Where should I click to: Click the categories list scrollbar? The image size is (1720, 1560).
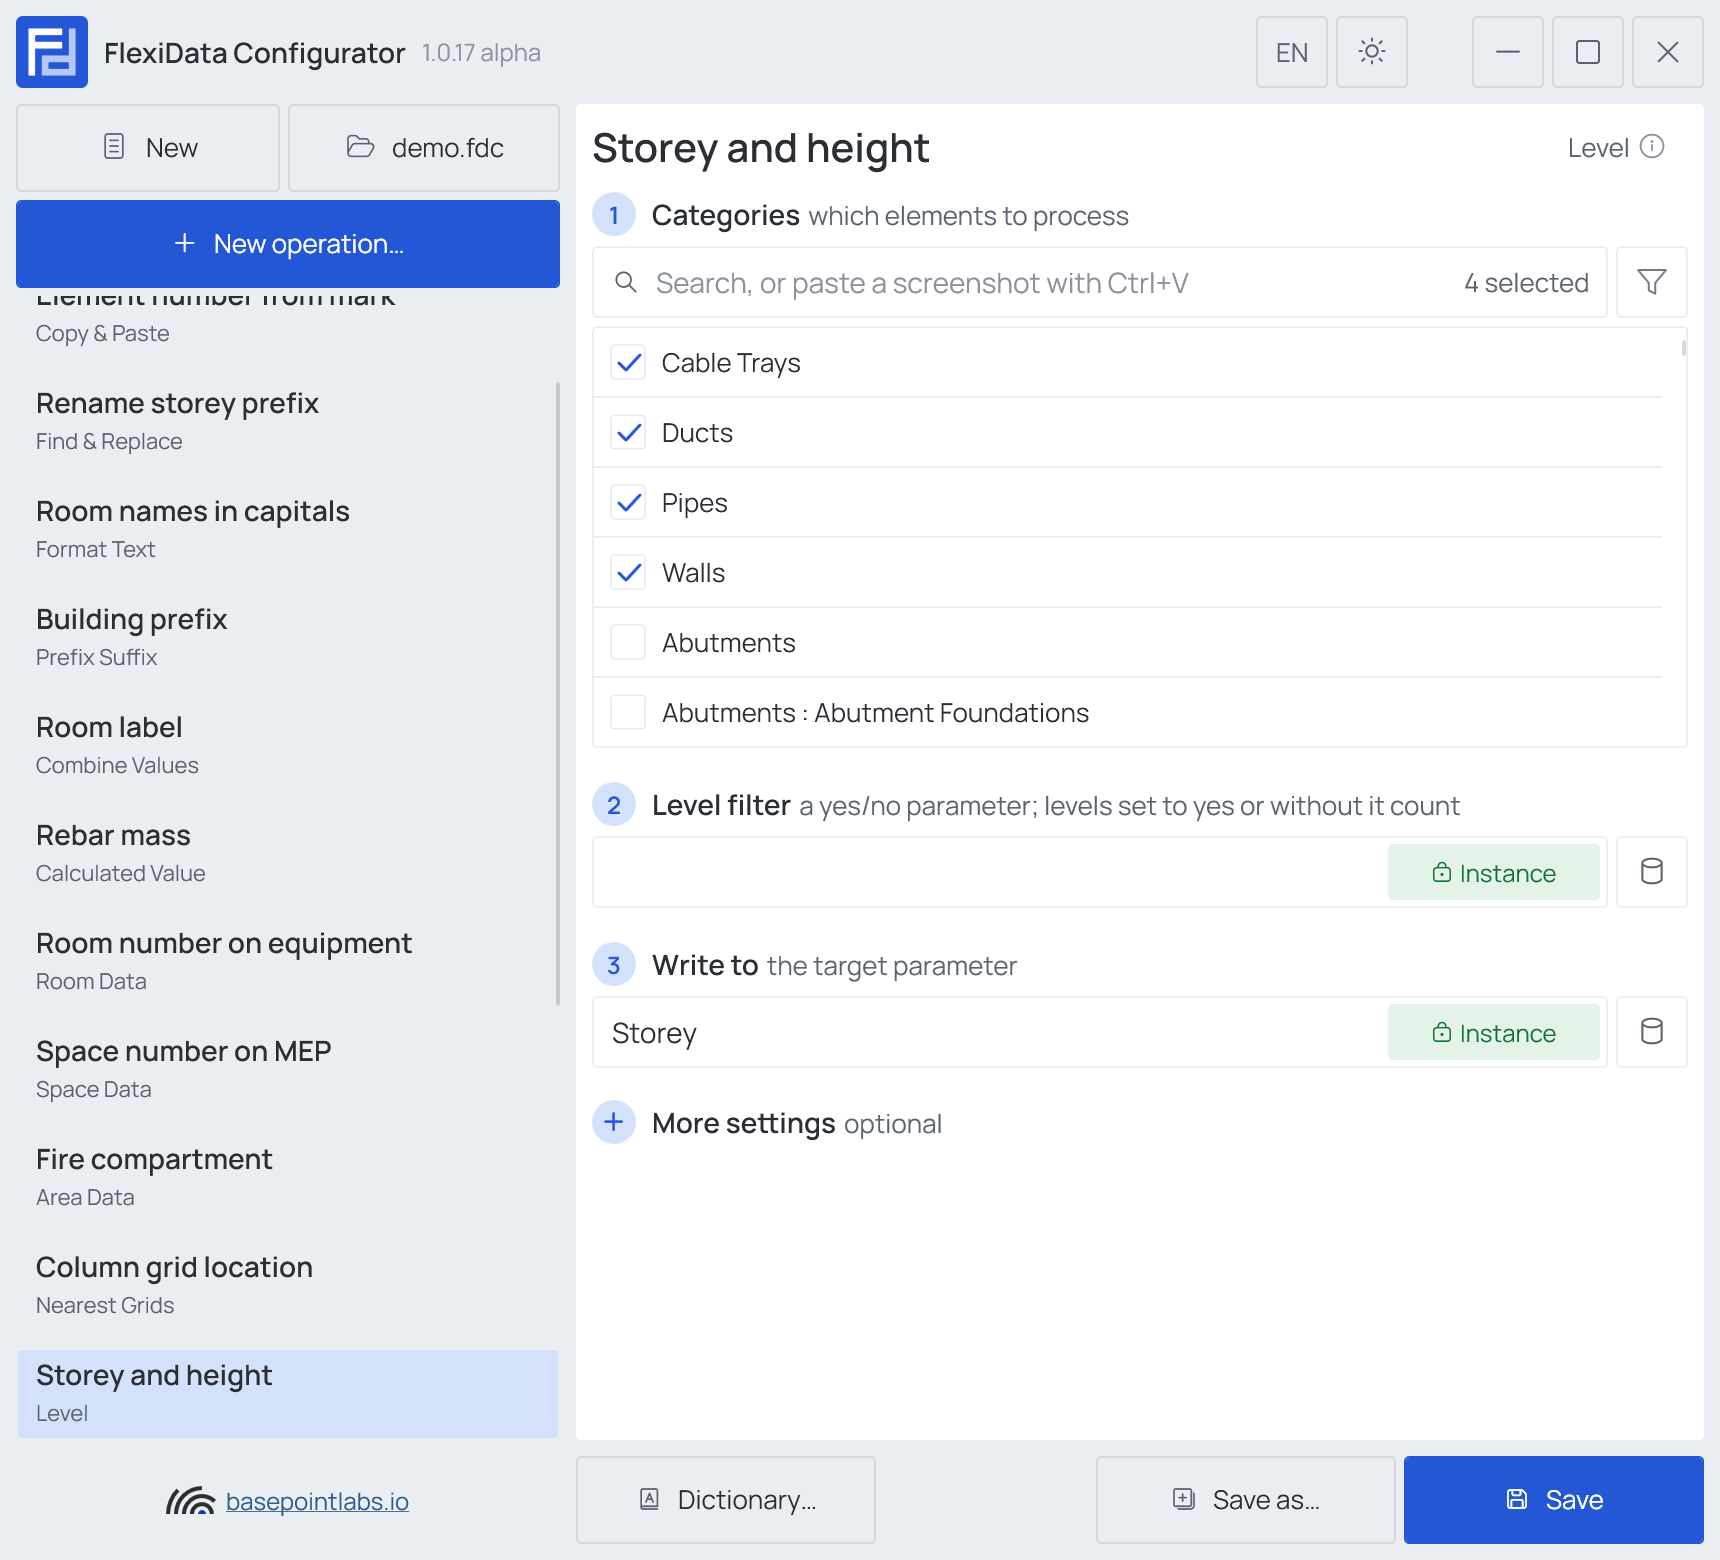point(1684,348)
